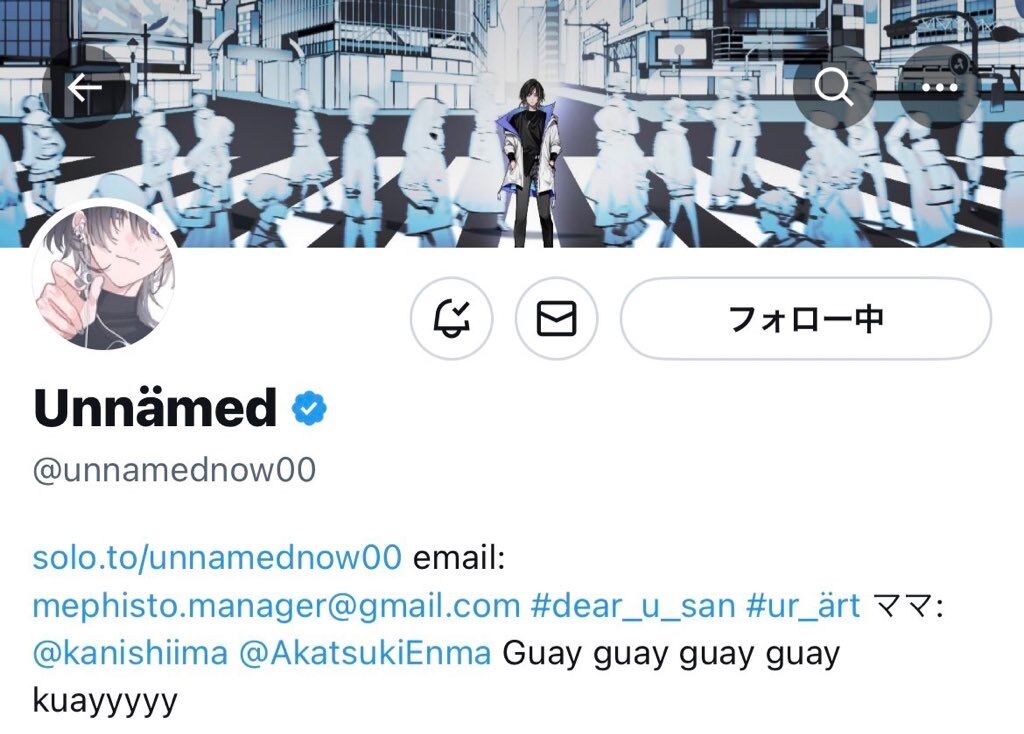Click the mephisto.manager@gmail.com email link
Viewport: 1024px width, 734px height.
(276, 605)
